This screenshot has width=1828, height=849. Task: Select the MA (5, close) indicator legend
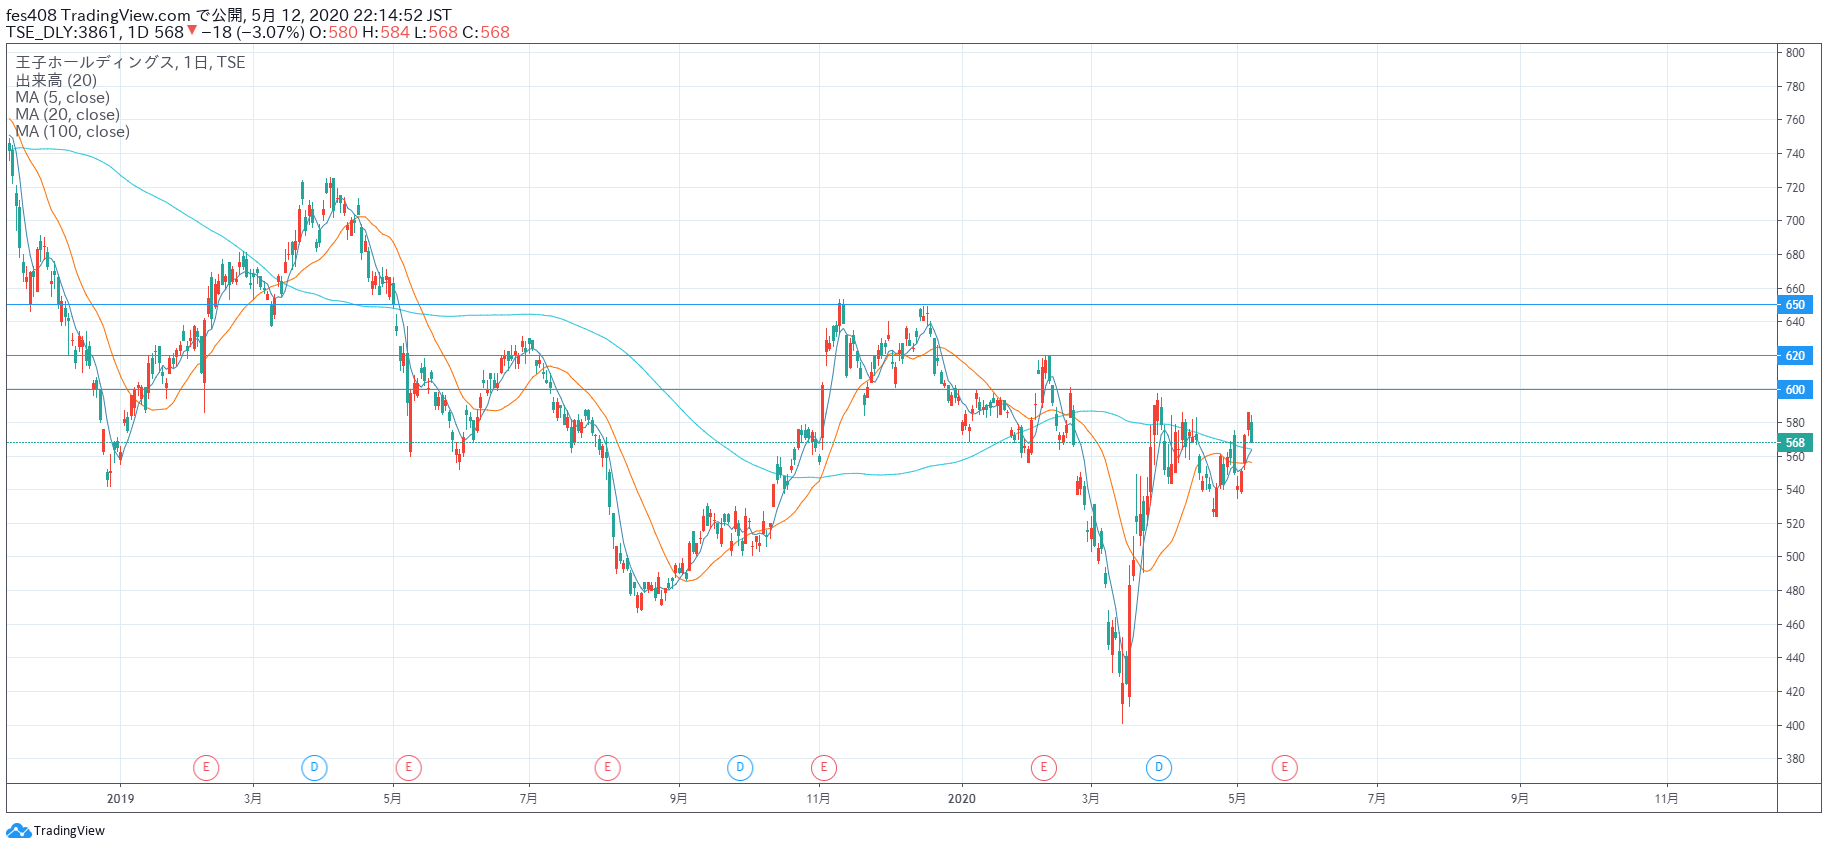pyautogui.click(x=63, y=98)
